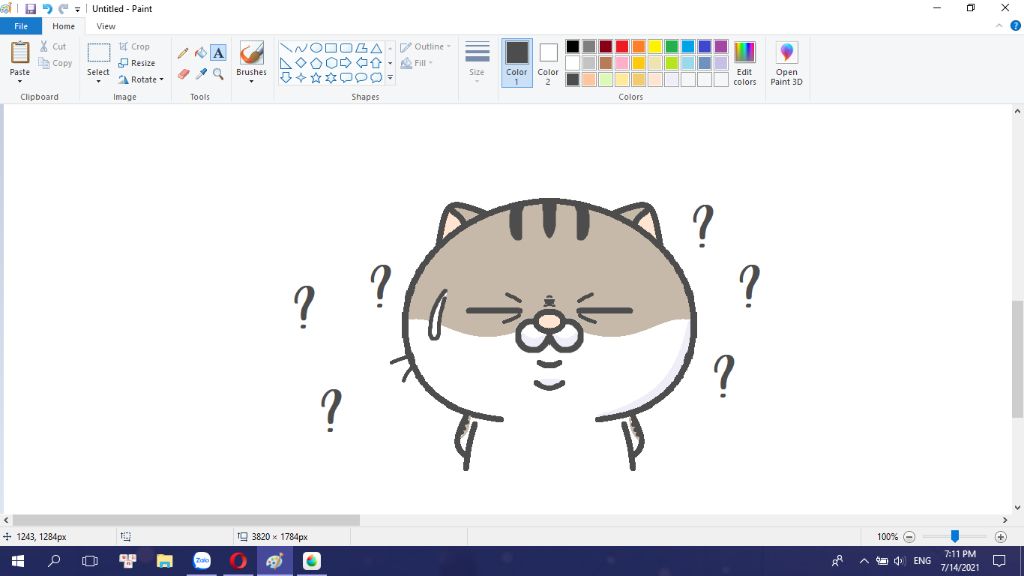Click the Paste clipboard icon
Viewport: 1024px width, 576px height.
20,53
